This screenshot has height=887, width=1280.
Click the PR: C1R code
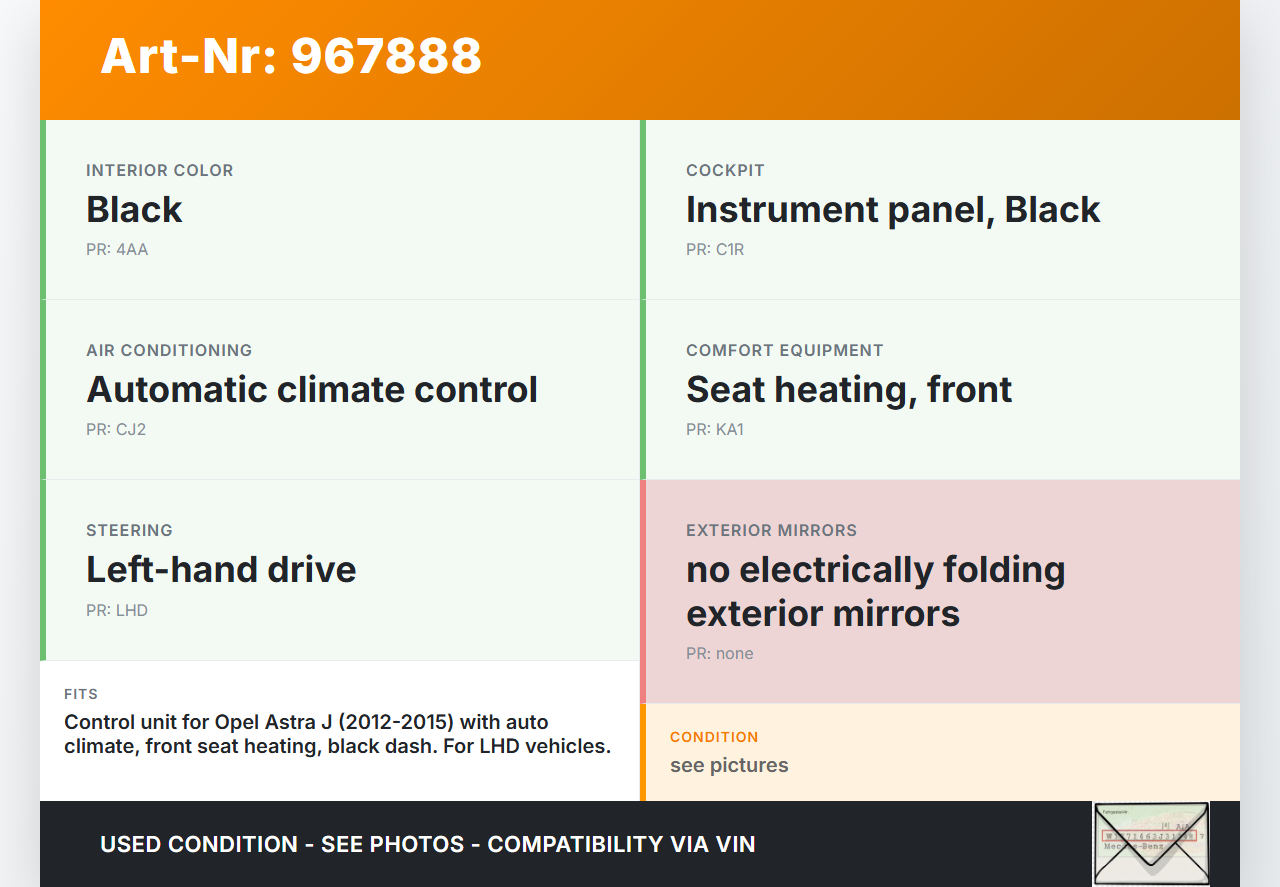coord(715,250)
